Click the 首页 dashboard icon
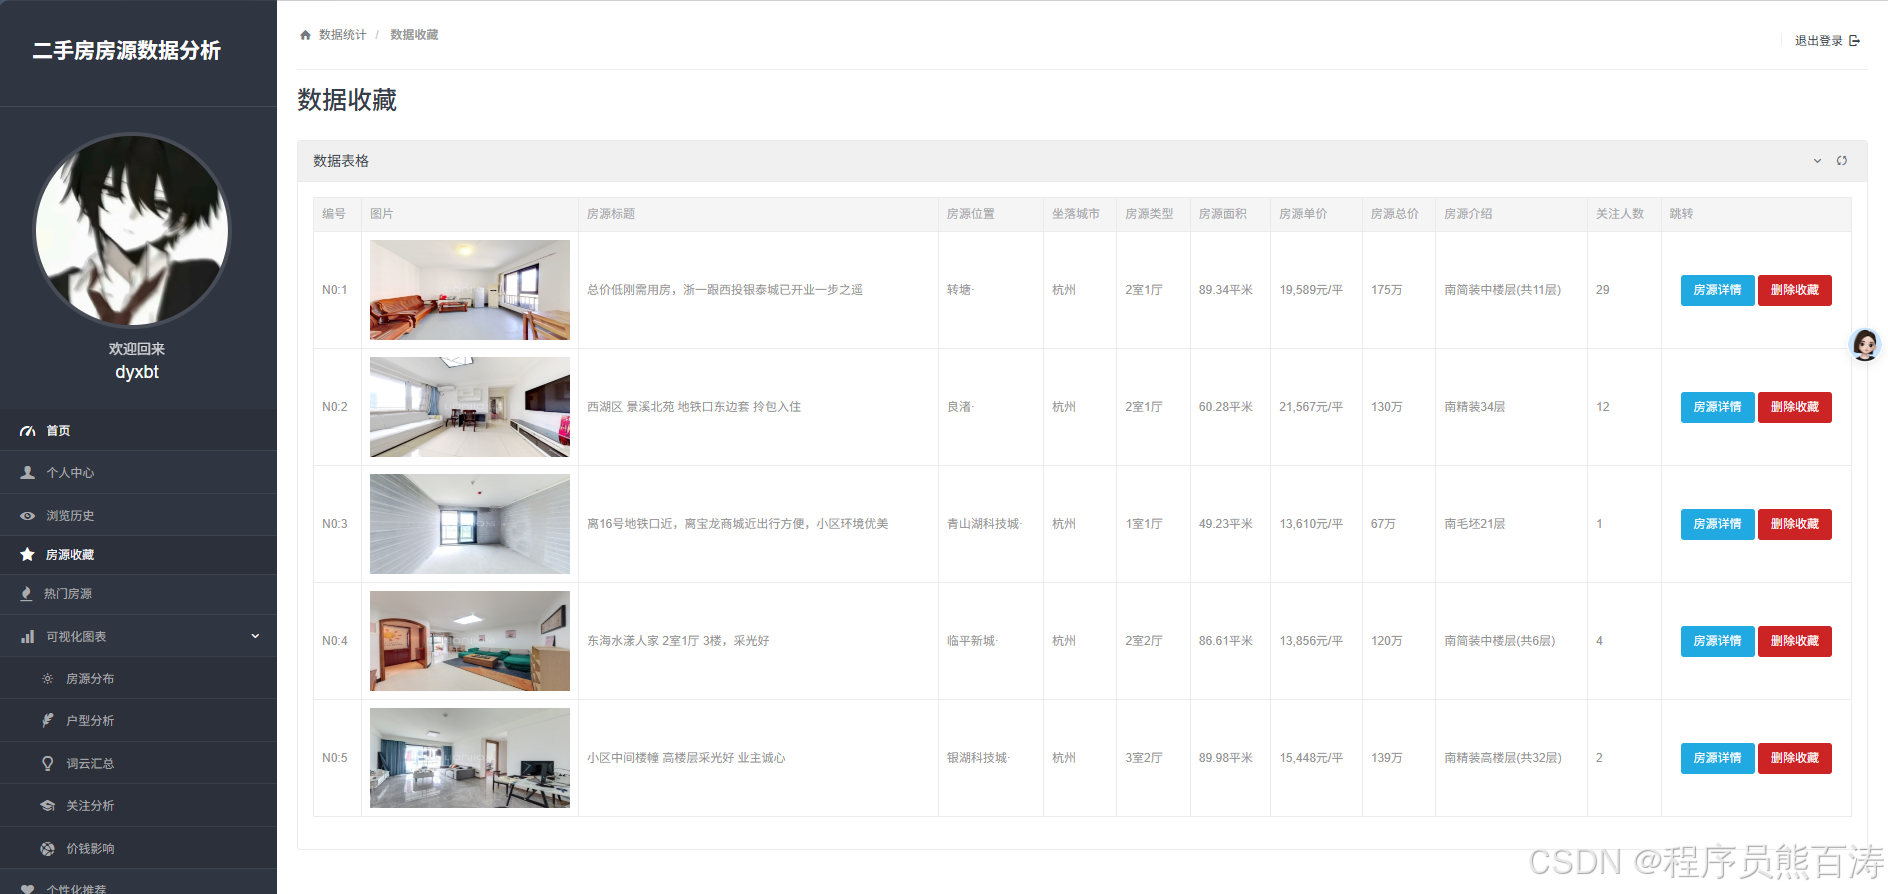The image size is (1888, 894). click(x=28, y=431)
